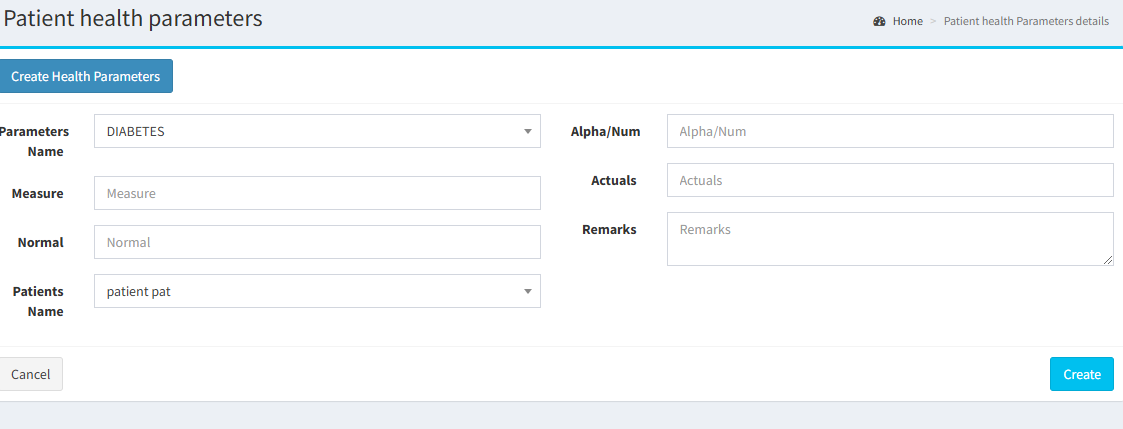Screen dimensions: 1123x429
Task: Focus the Alpha/Num input field
Action: [x=890, y=132]
